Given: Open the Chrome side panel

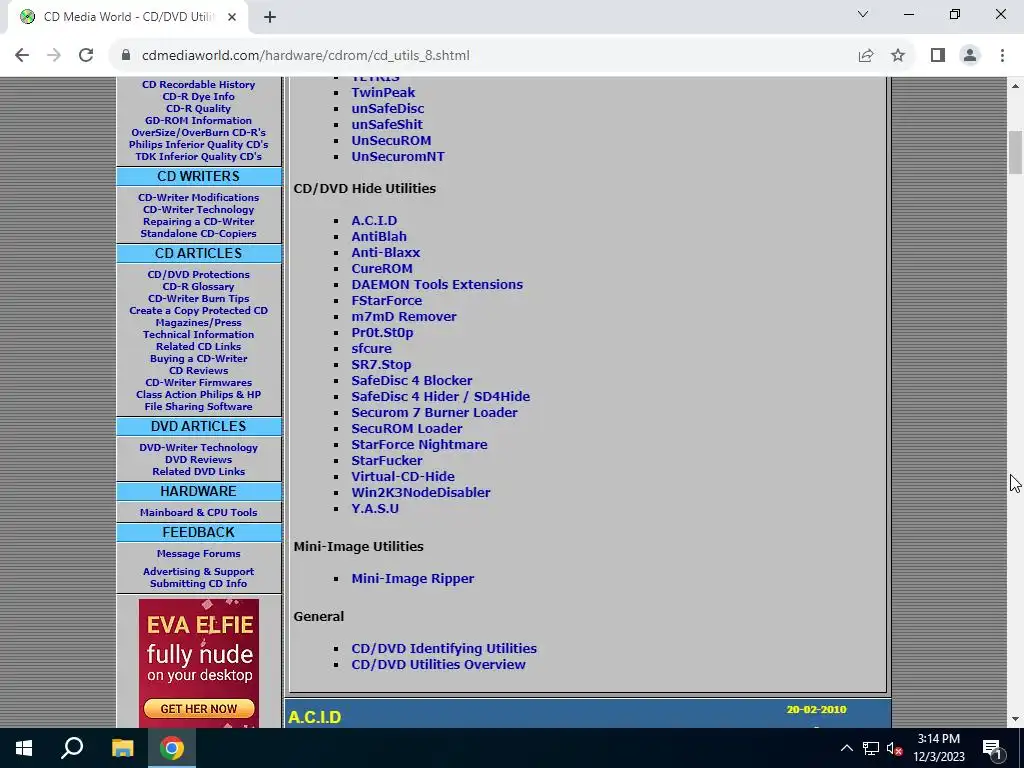Looking at the screenshot, I should coord(938,56).
